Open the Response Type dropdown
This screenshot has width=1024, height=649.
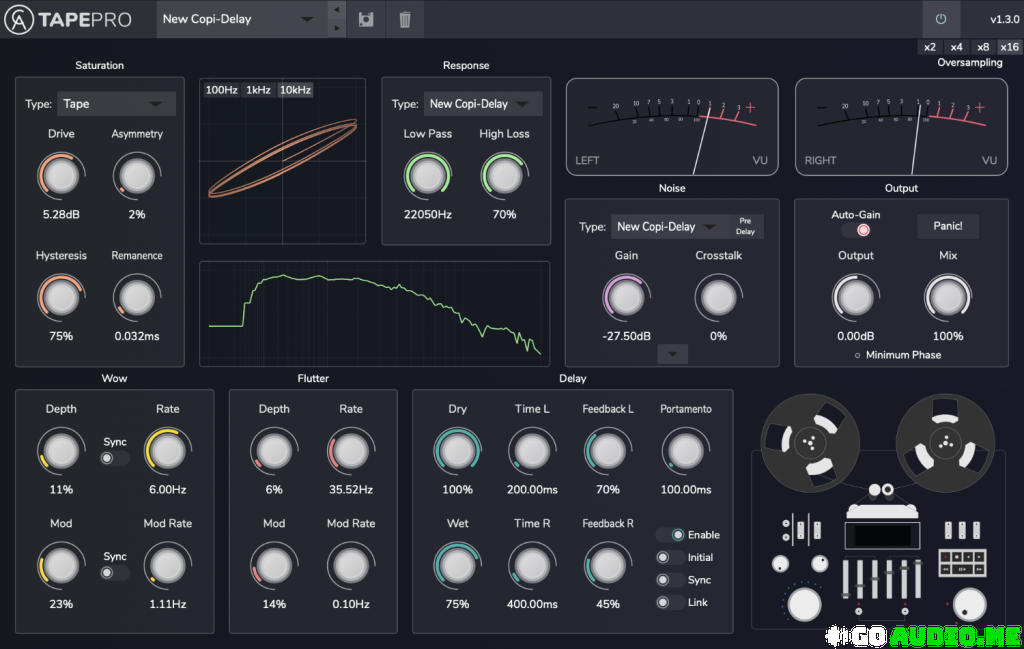pyautogui.click(x=483, y=104)
